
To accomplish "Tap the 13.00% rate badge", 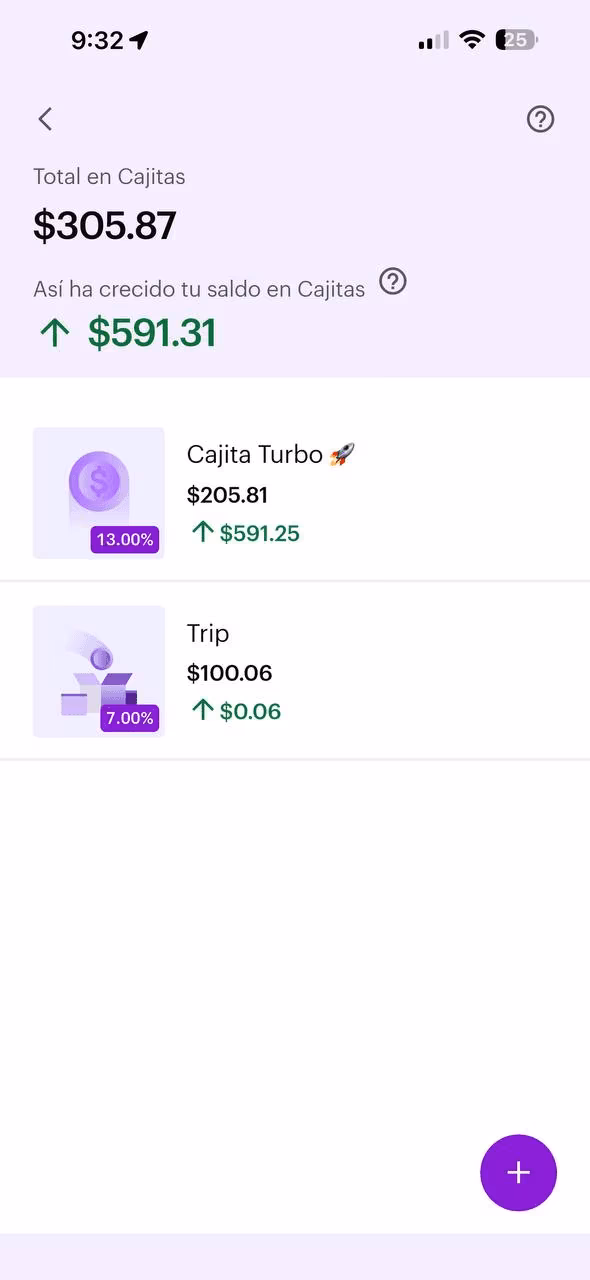I will [x=125, y=540].
